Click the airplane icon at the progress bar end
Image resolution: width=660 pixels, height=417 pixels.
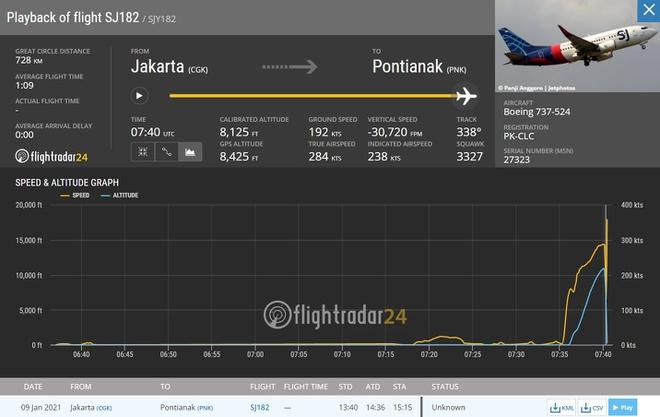[x=465, y=96]
